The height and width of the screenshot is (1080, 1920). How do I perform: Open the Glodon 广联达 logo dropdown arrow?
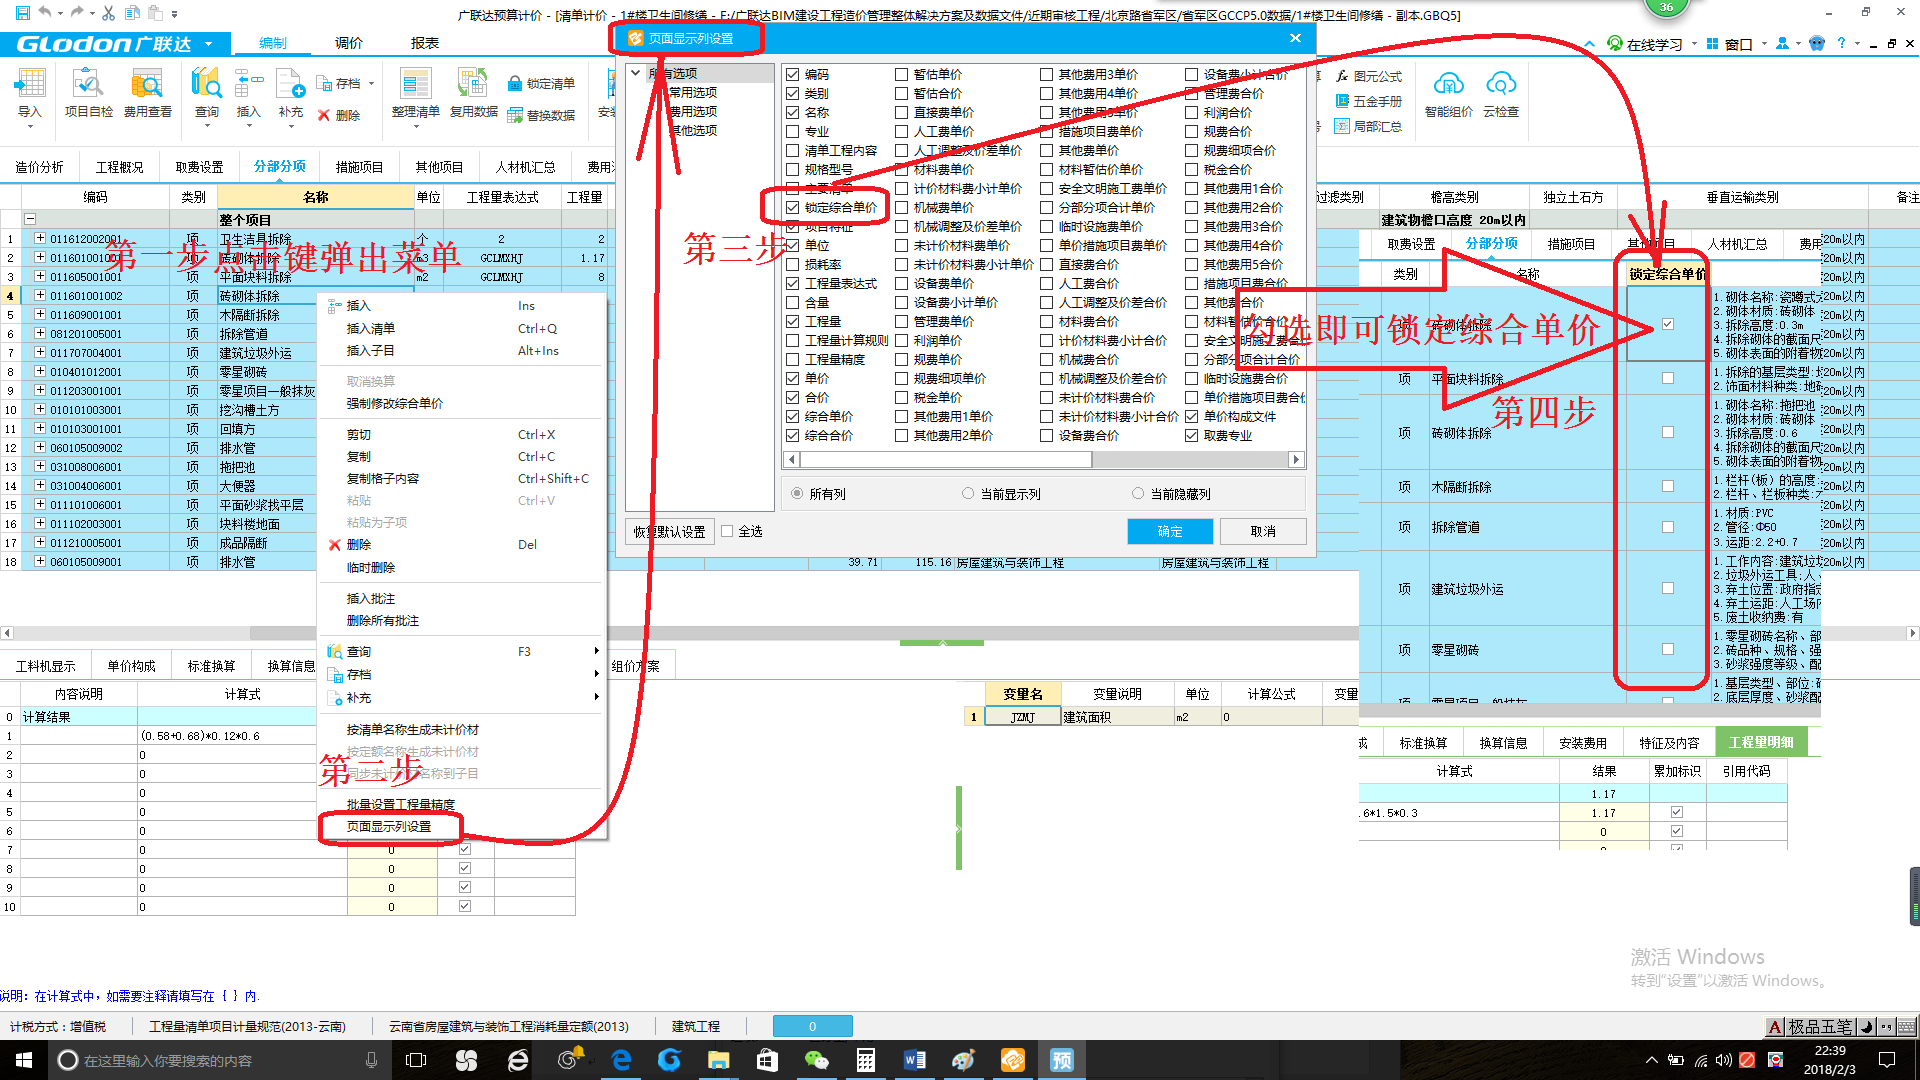208,44
